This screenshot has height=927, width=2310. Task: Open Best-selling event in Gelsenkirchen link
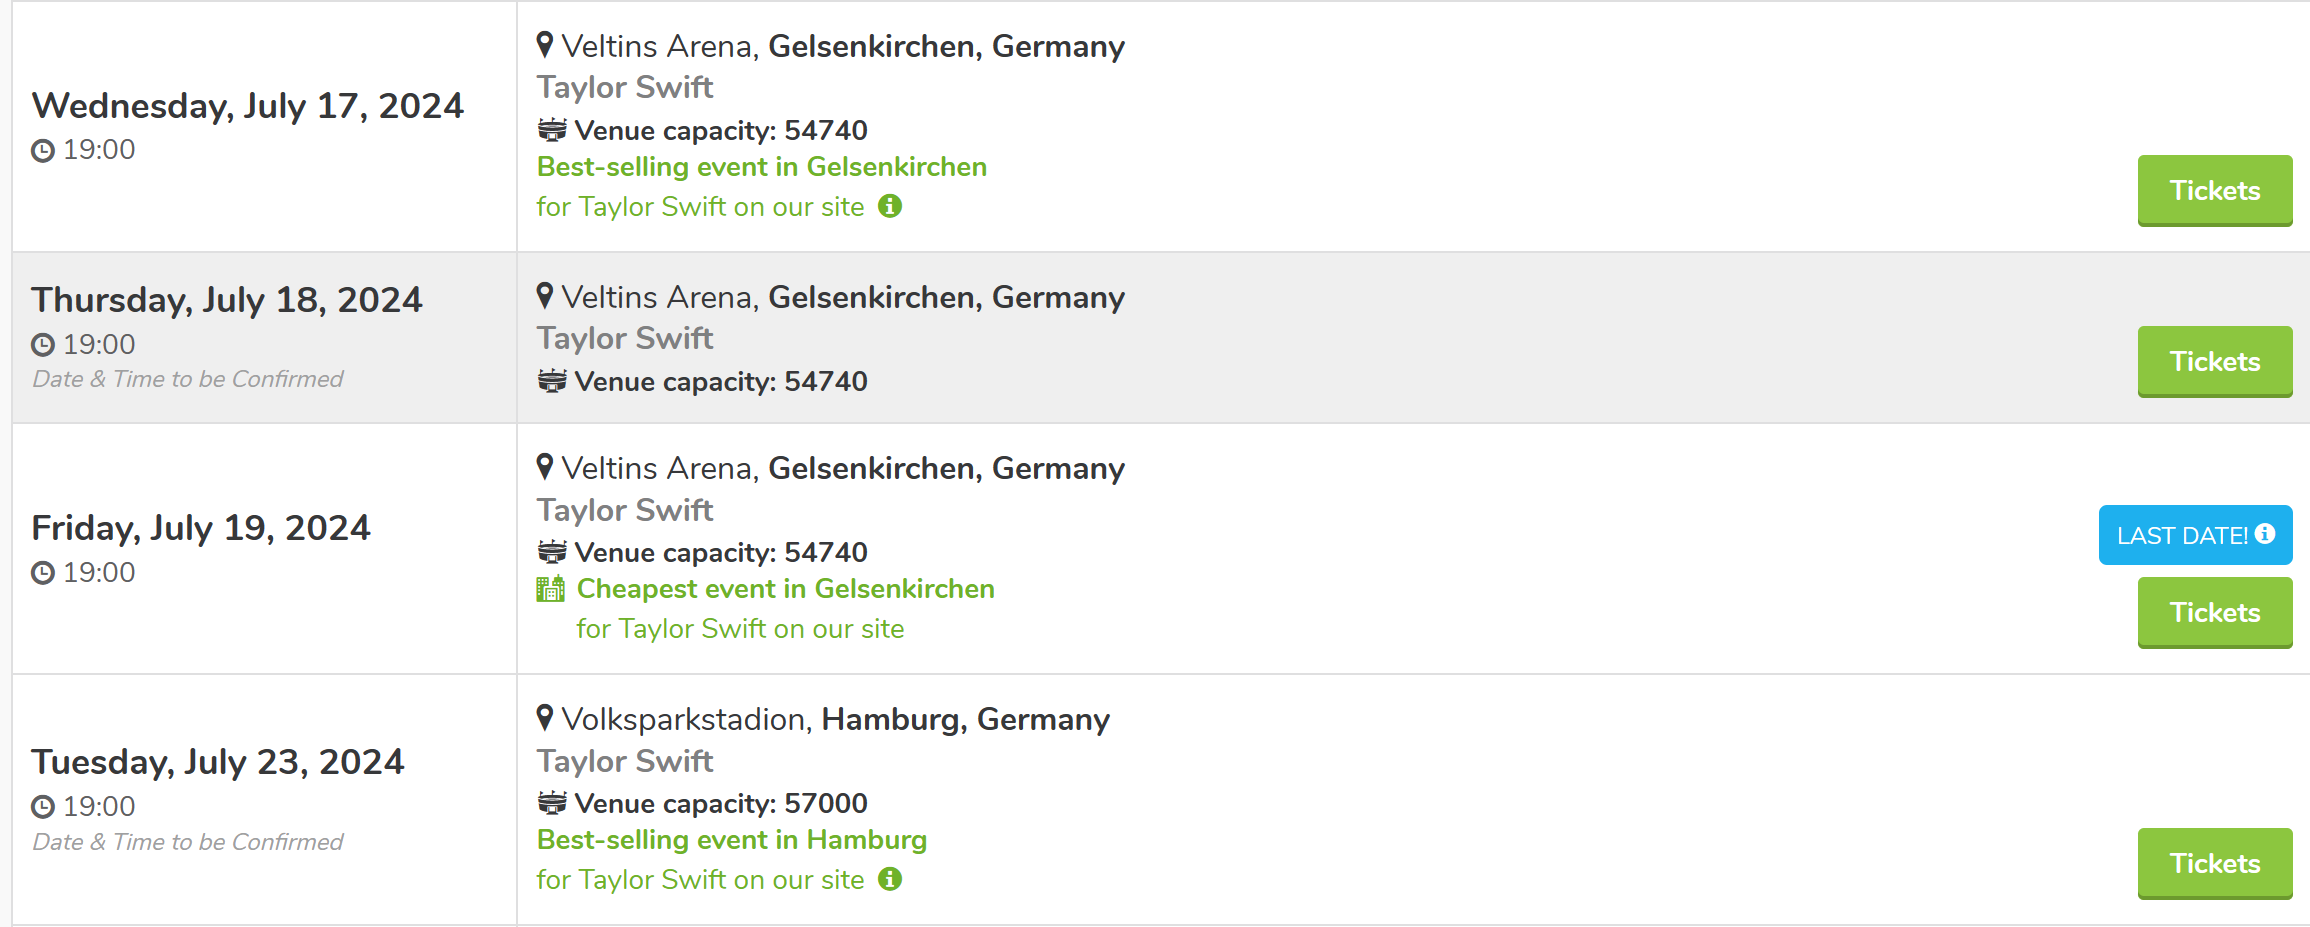click(x=761, y=167)
